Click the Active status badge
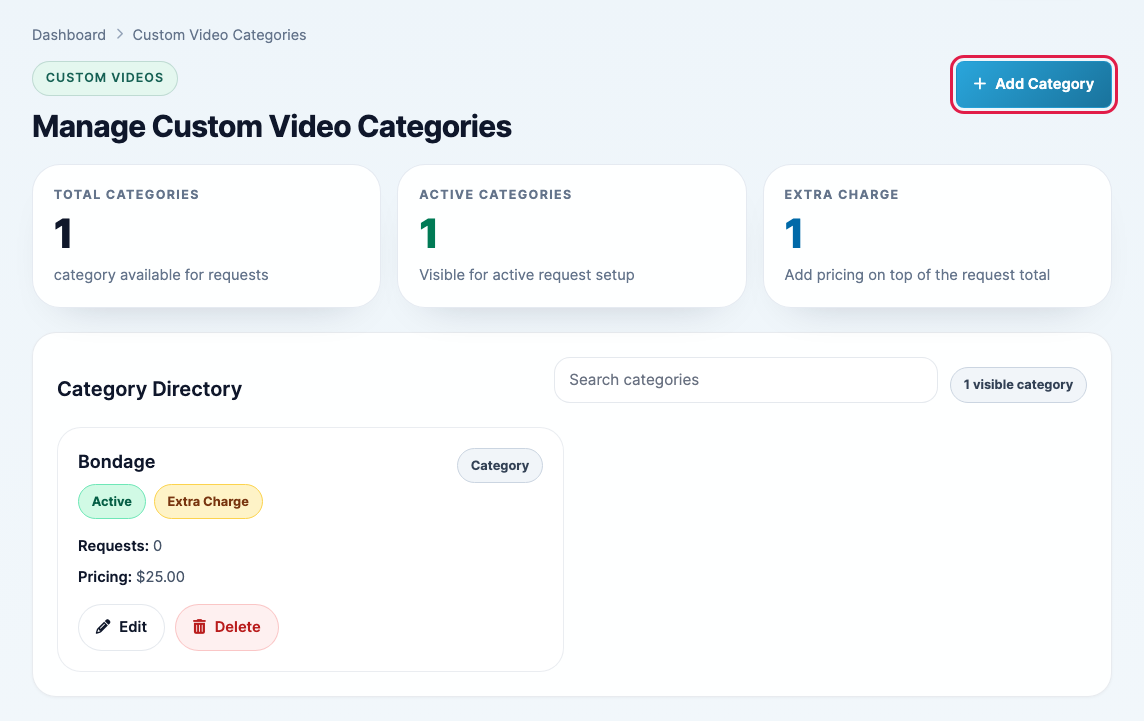 (112, 501)
